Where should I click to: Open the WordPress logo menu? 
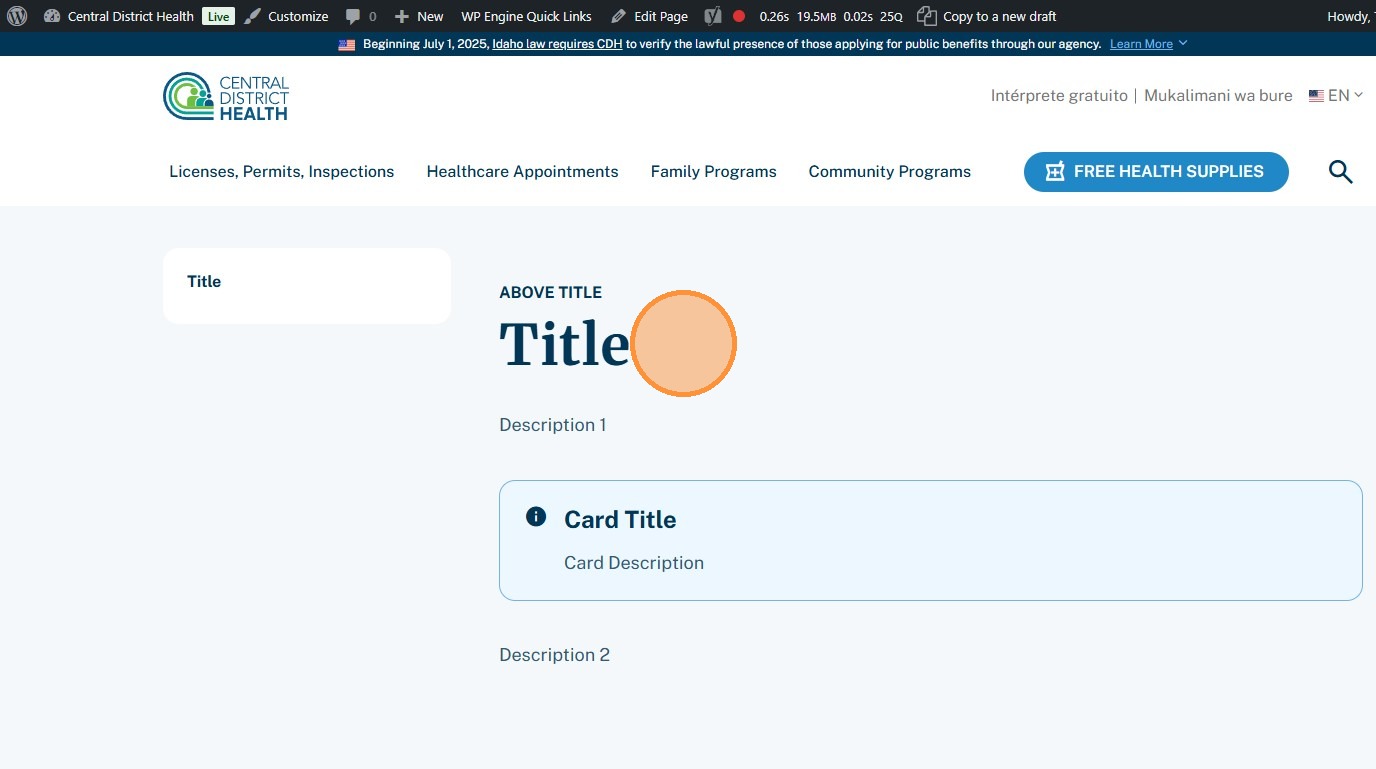17,16
